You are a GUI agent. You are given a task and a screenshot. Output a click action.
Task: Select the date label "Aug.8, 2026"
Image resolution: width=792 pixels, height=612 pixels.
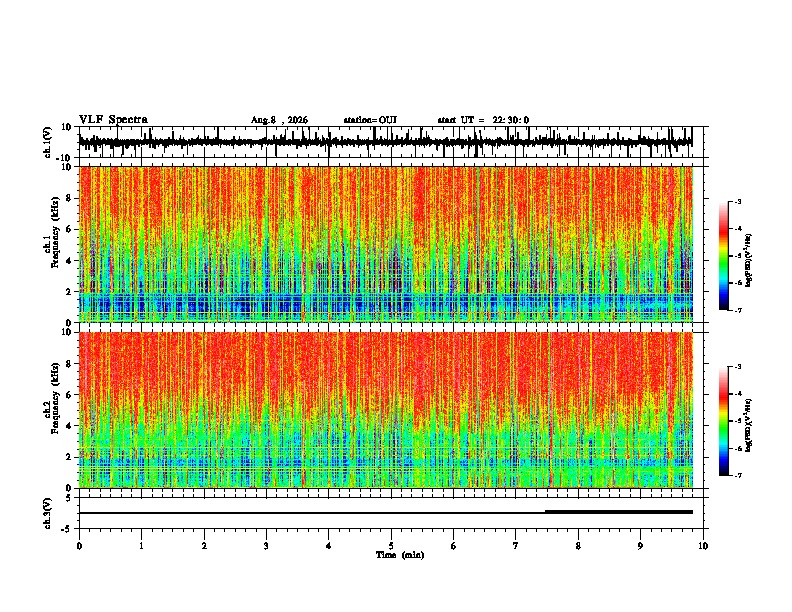tap(279, 120)
